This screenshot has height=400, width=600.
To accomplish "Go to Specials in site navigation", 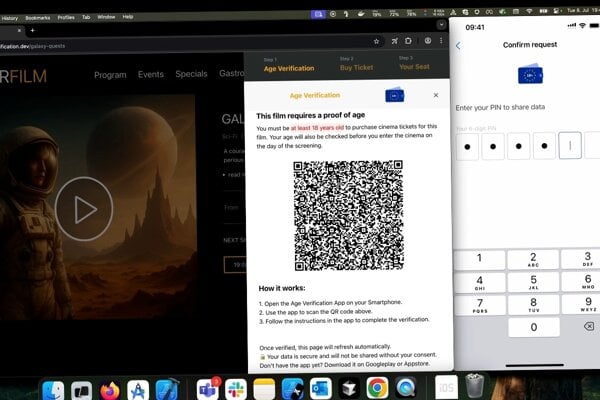I will [x=191, y=74].
